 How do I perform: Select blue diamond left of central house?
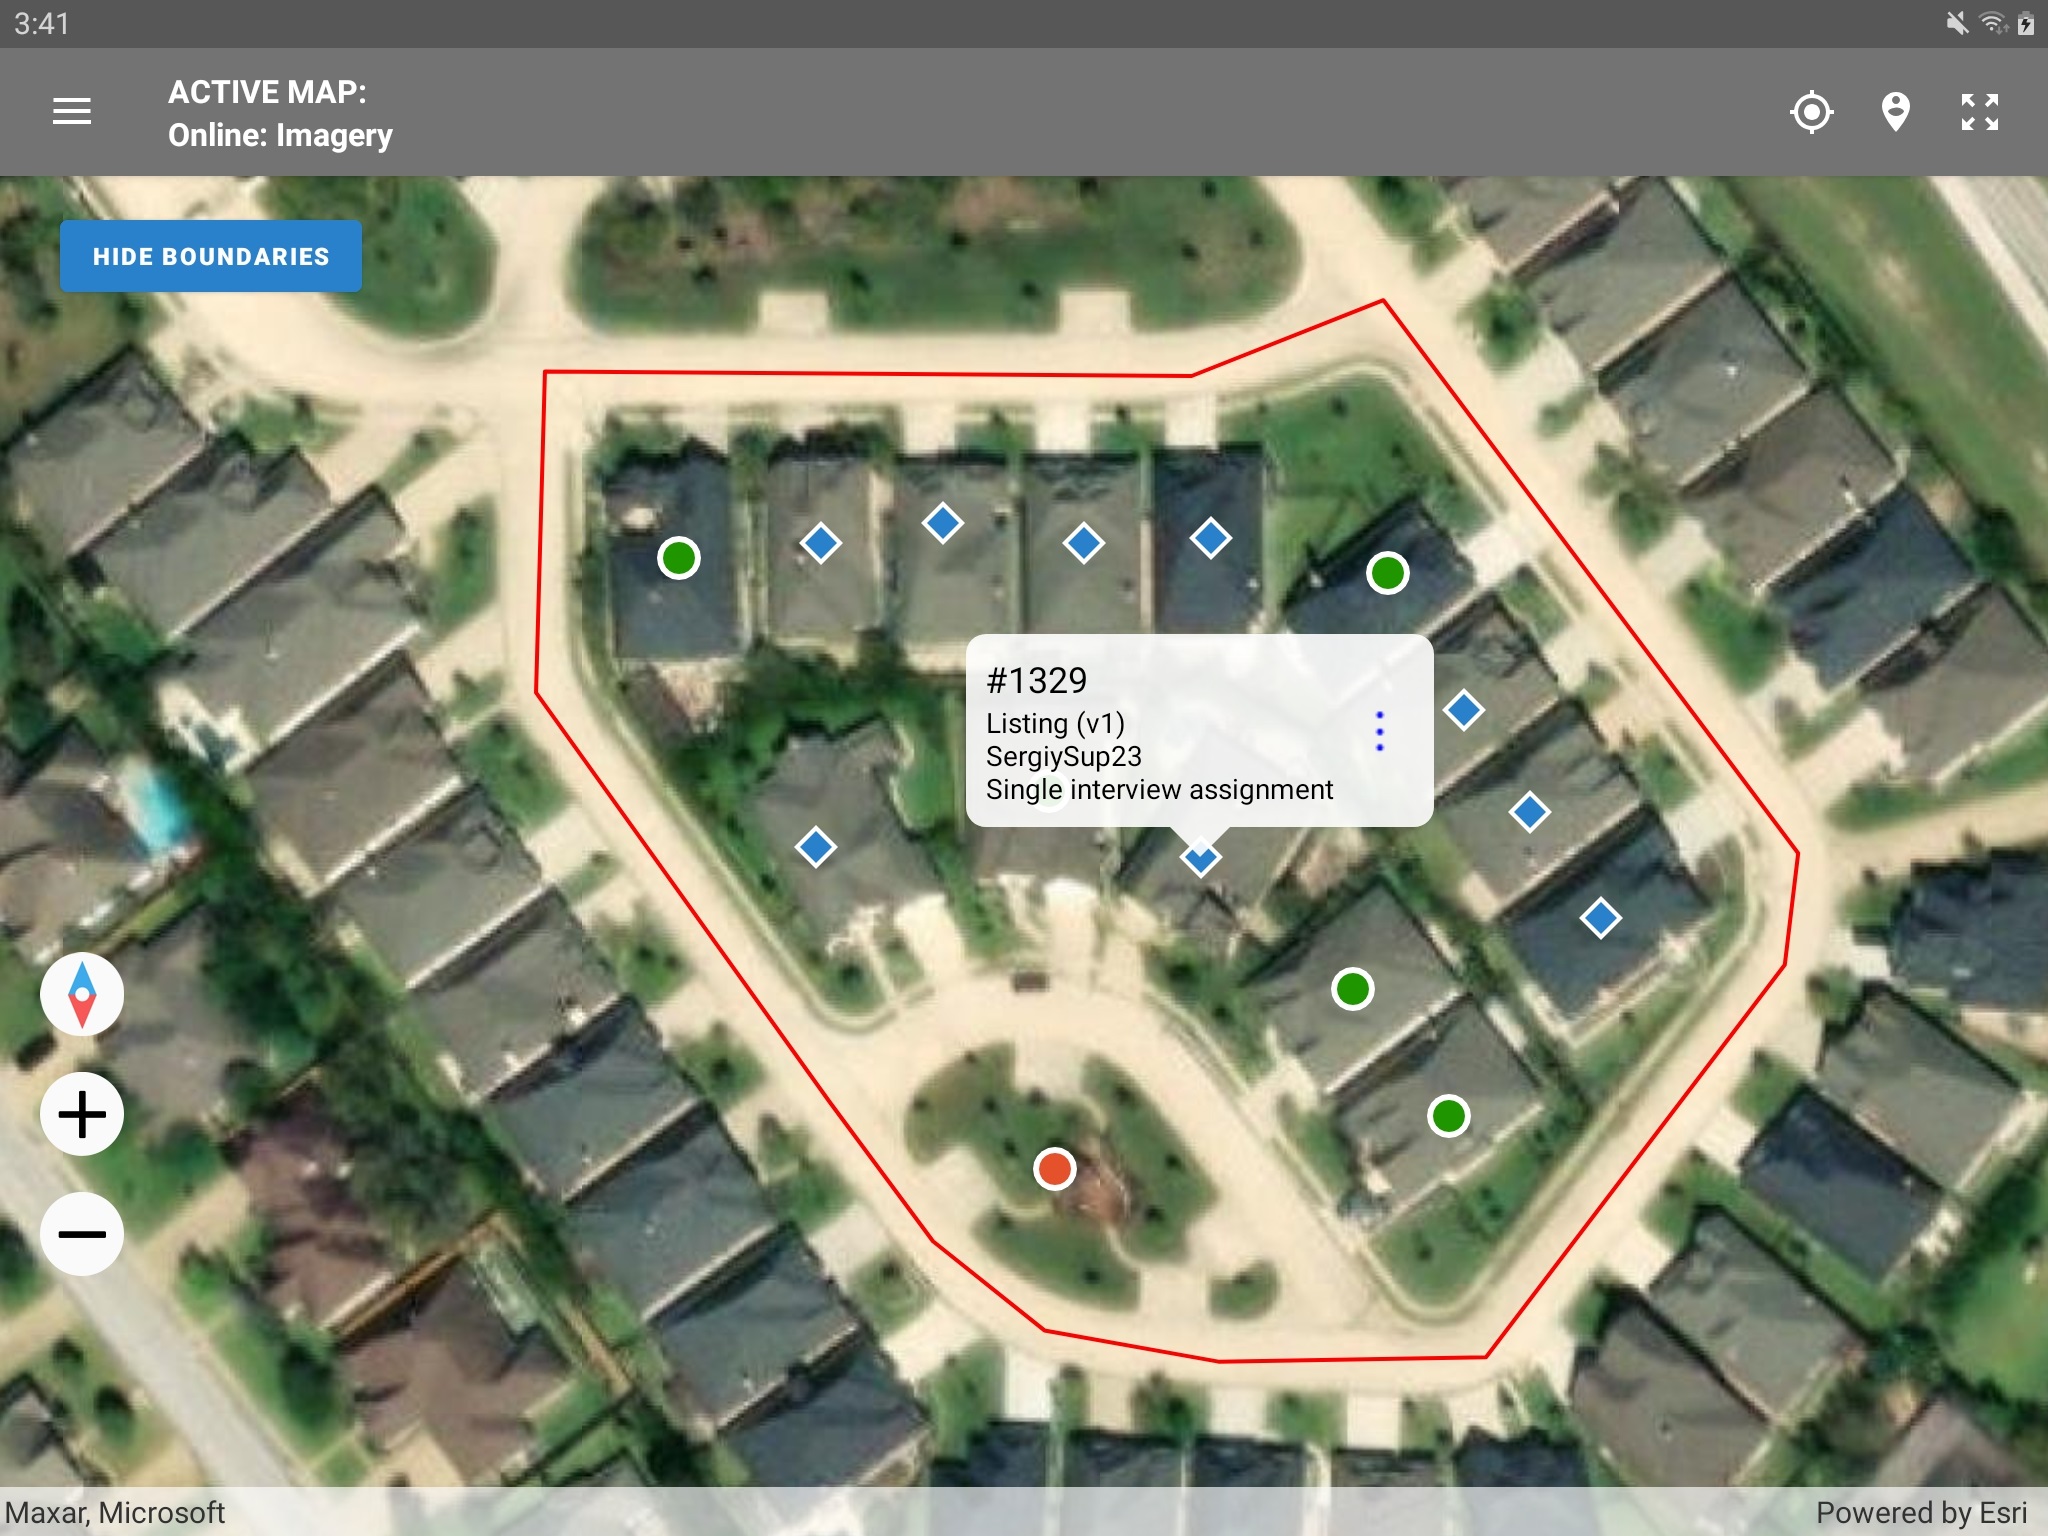point(816,847)
